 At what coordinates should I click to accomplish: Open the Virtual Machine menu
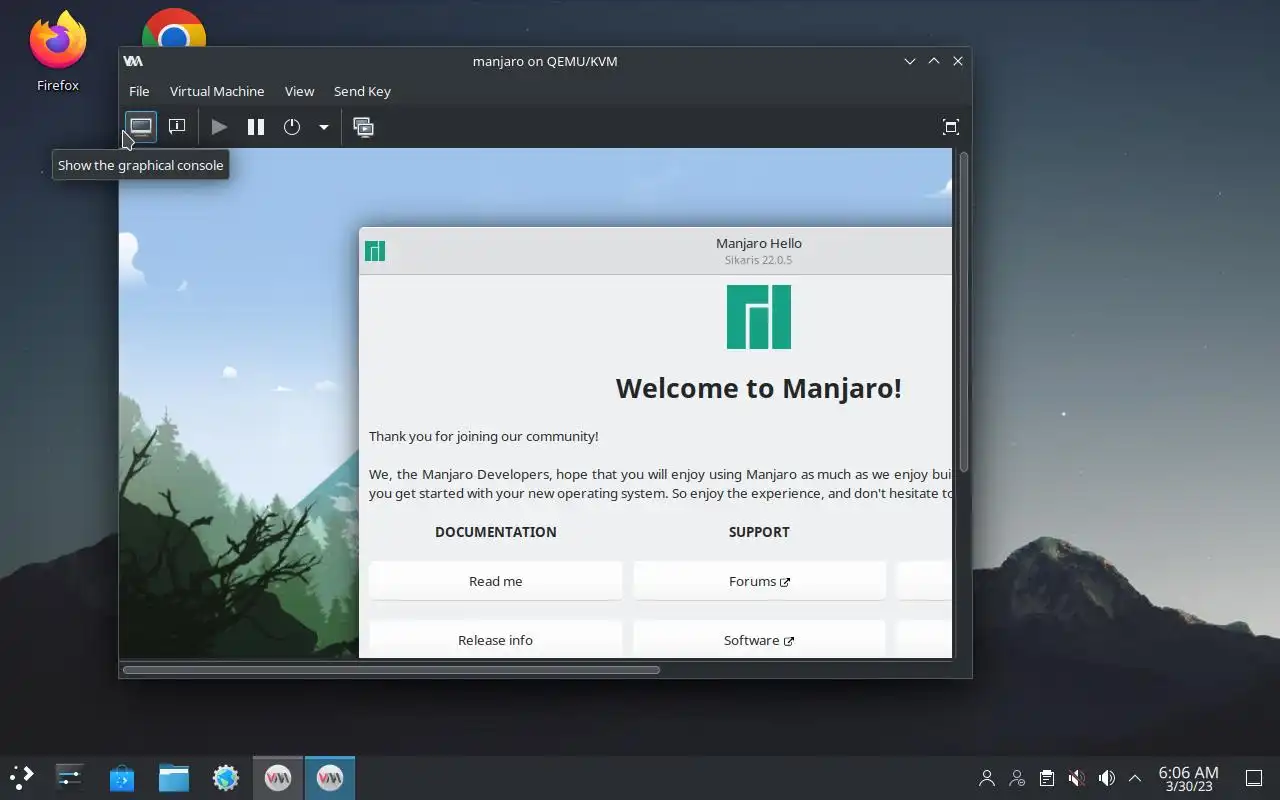217,91
